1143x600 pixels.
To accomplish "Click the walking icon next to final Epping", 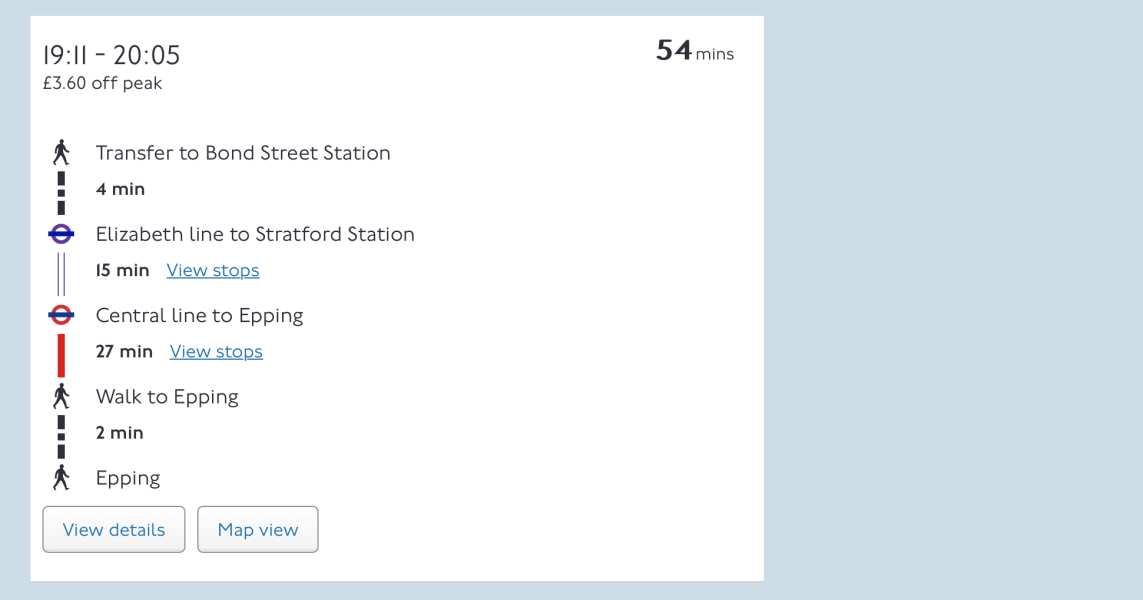I will tap(61, 478).
